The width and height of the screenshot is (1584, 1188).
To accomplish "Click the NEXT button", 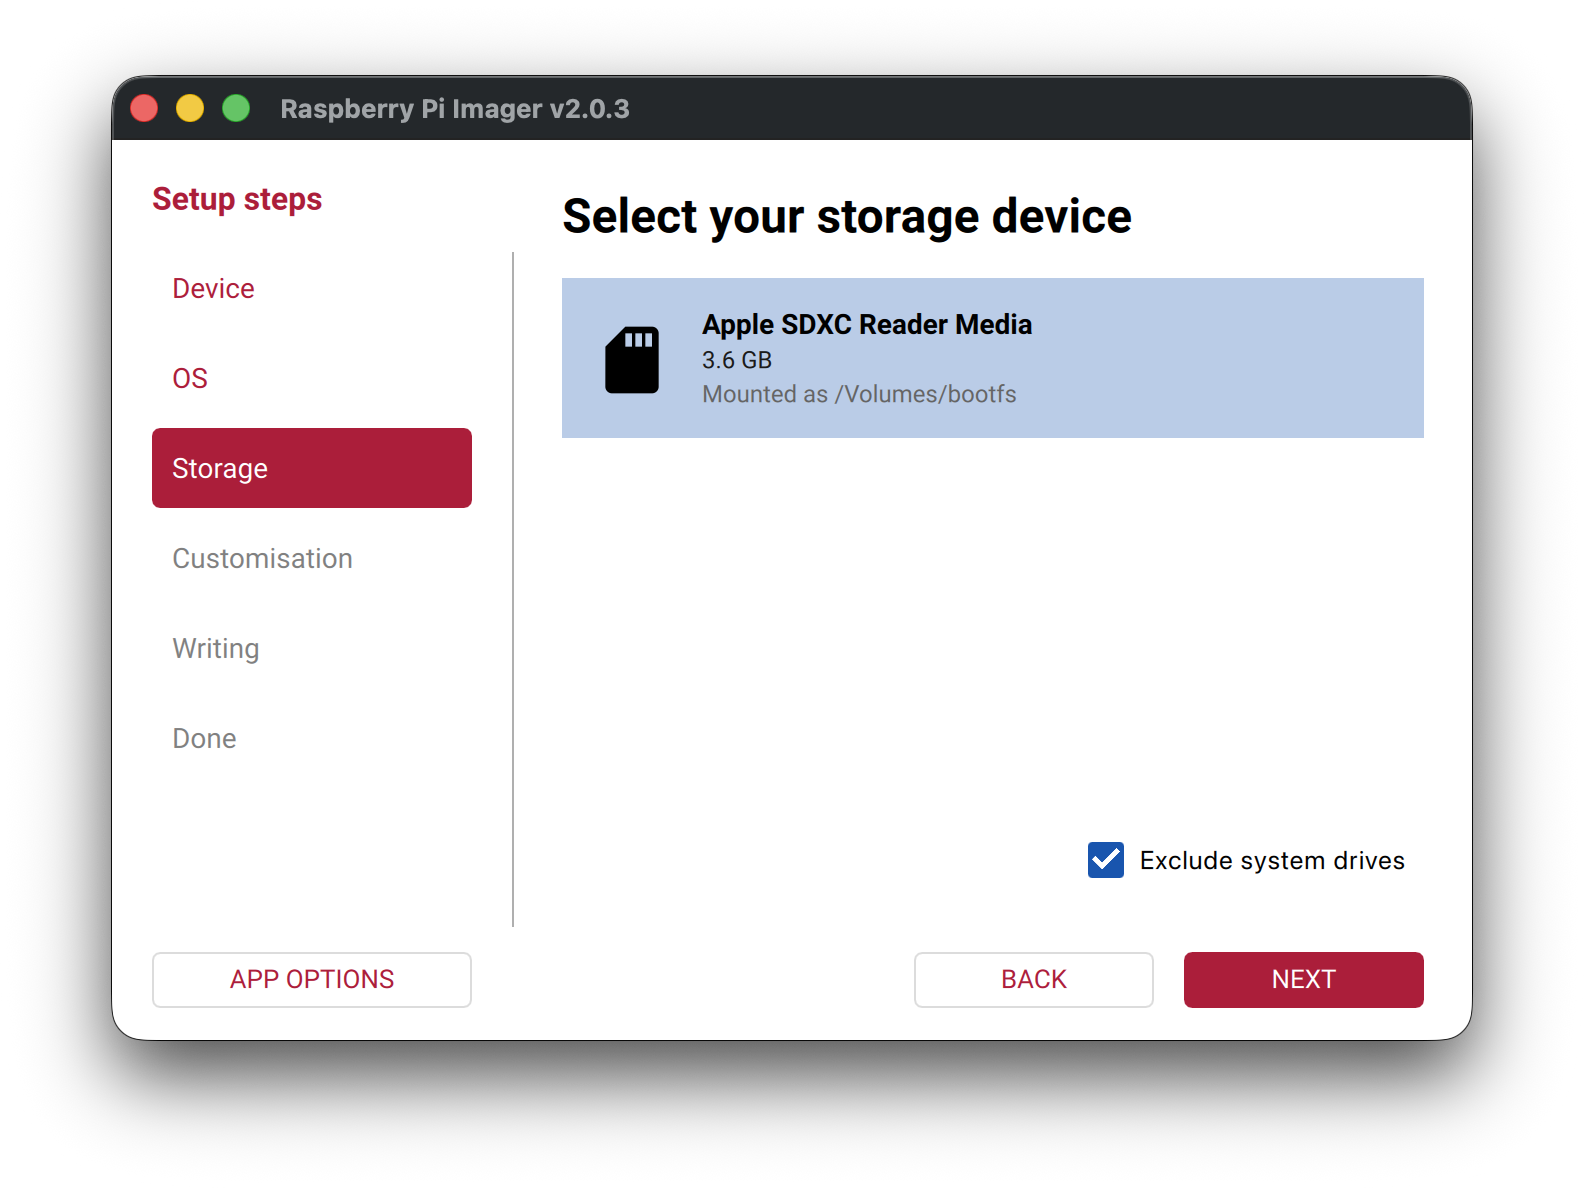I will click(x=1304, y=980).
